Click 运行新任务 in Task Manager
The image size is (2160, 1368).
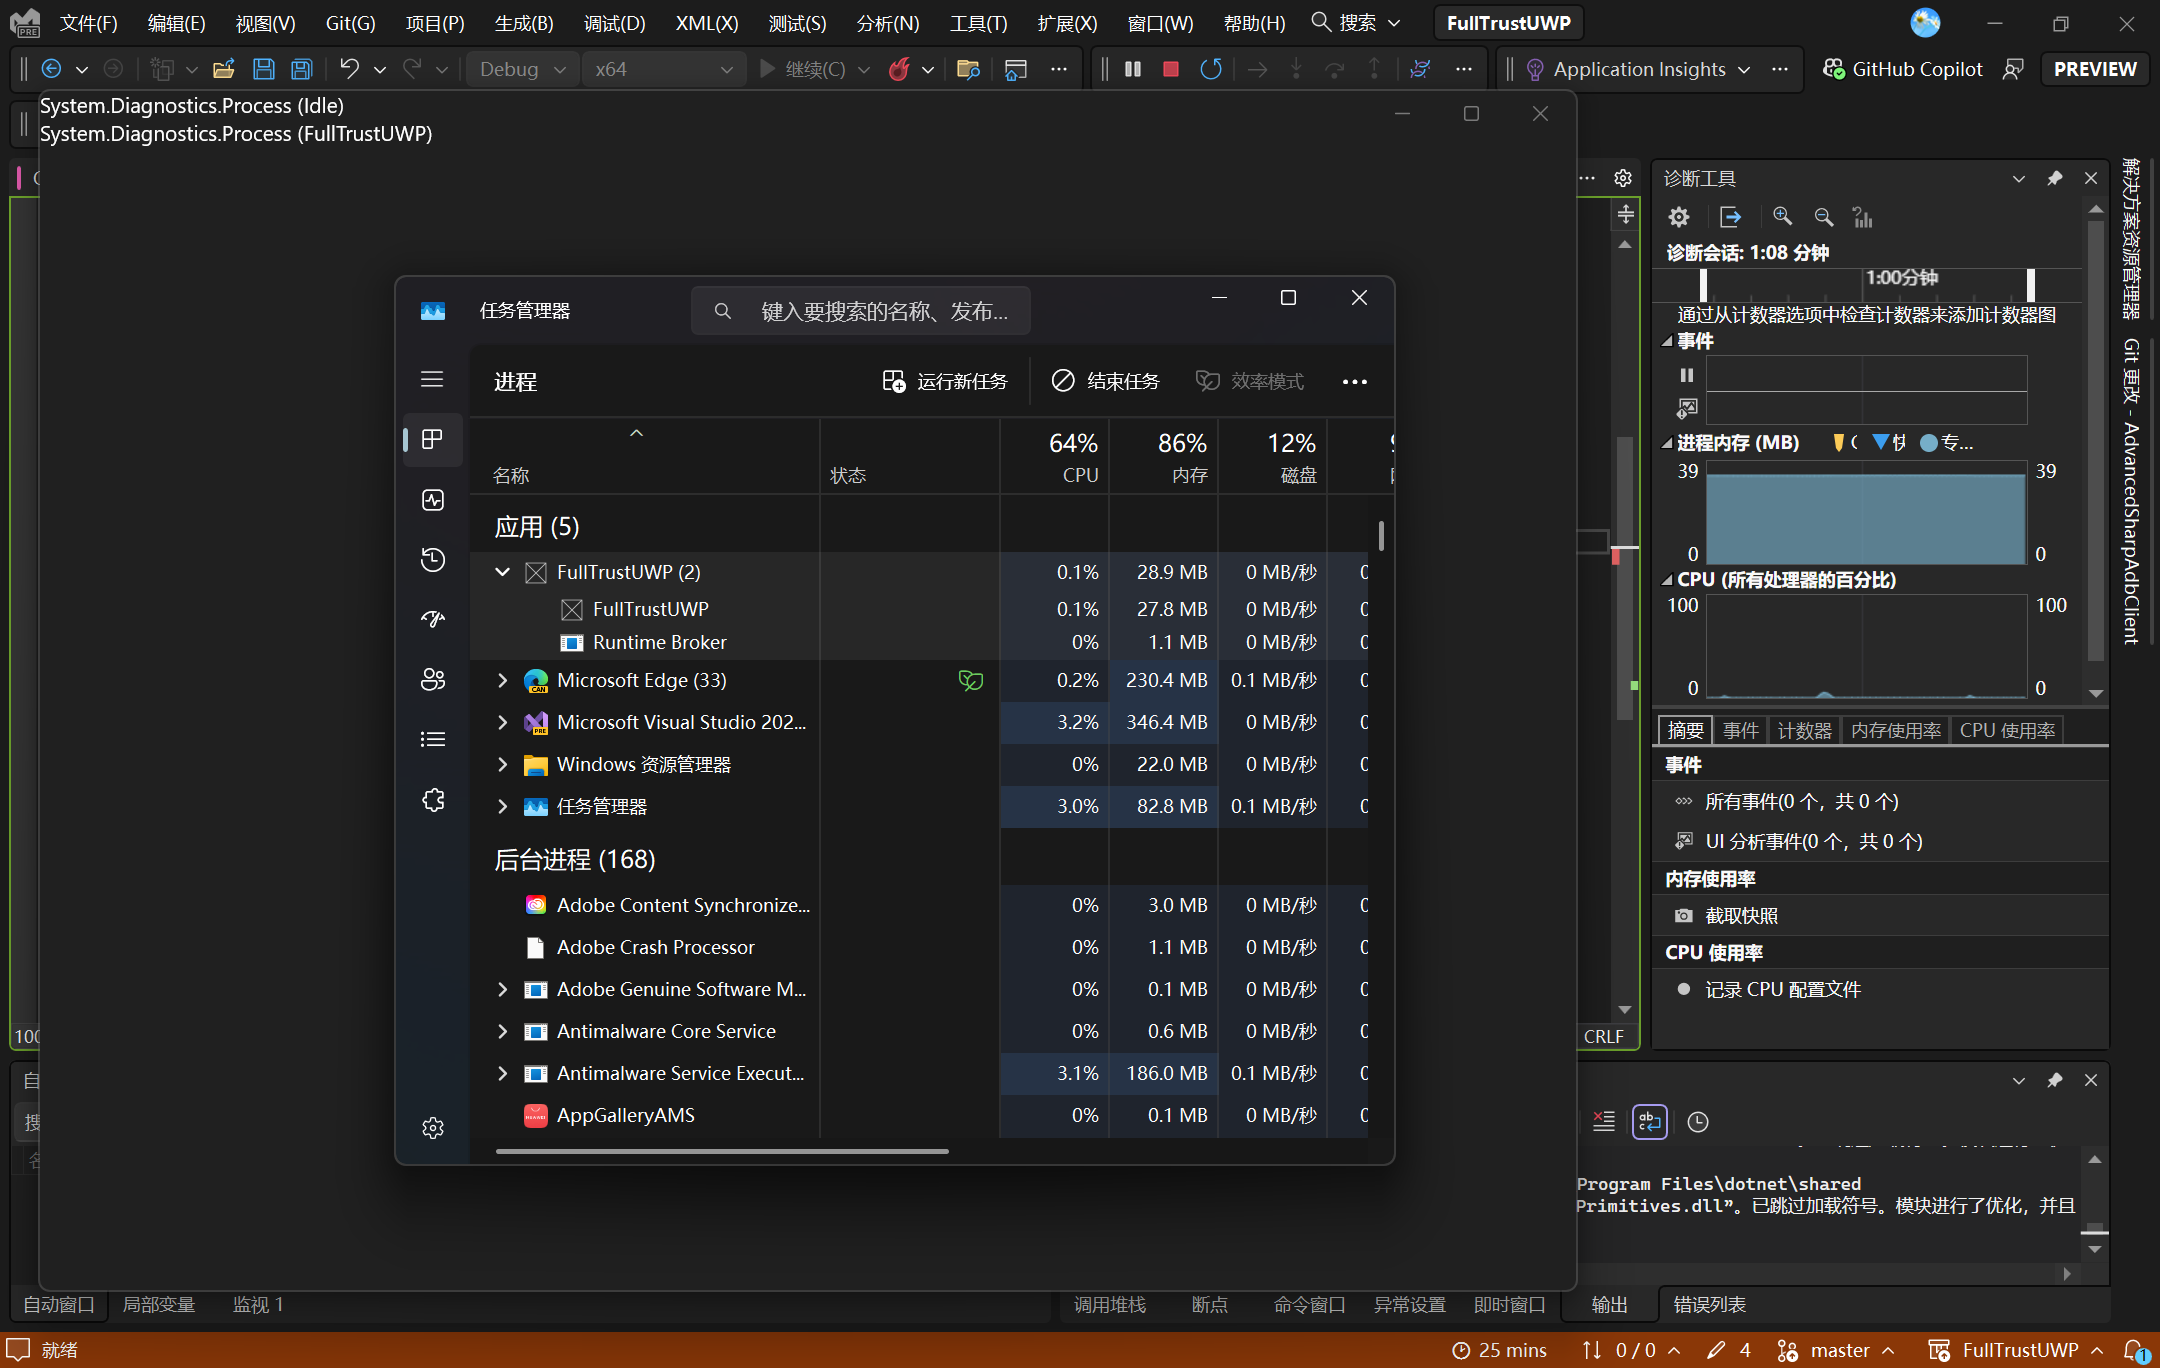(945, 381)
